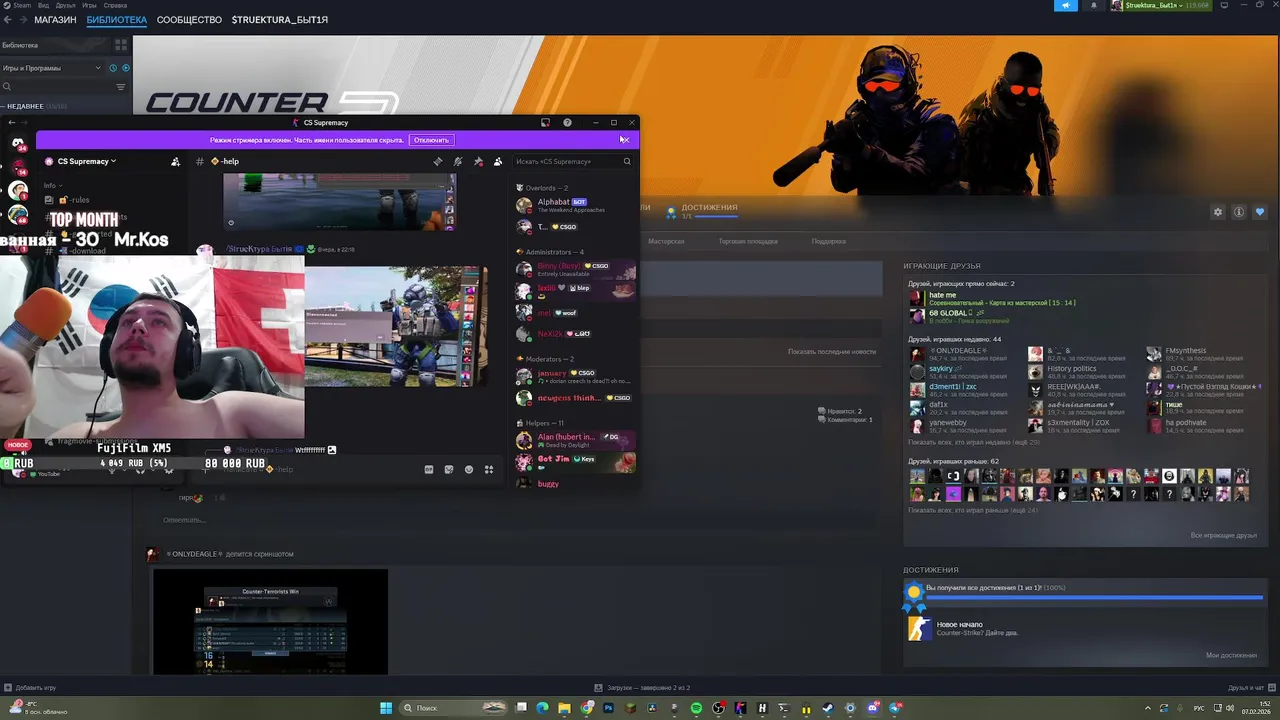Open Steam announcements megaphone button
Viewport: 1280px width, 720px height.
point(1065,5)
